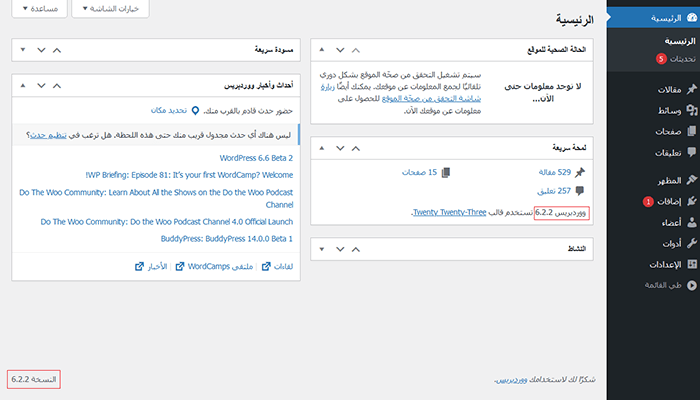Screen dimensions: 700x400
Task: Open the Settings (الإعدادات) menu item
Action: (x=658, y=264)
